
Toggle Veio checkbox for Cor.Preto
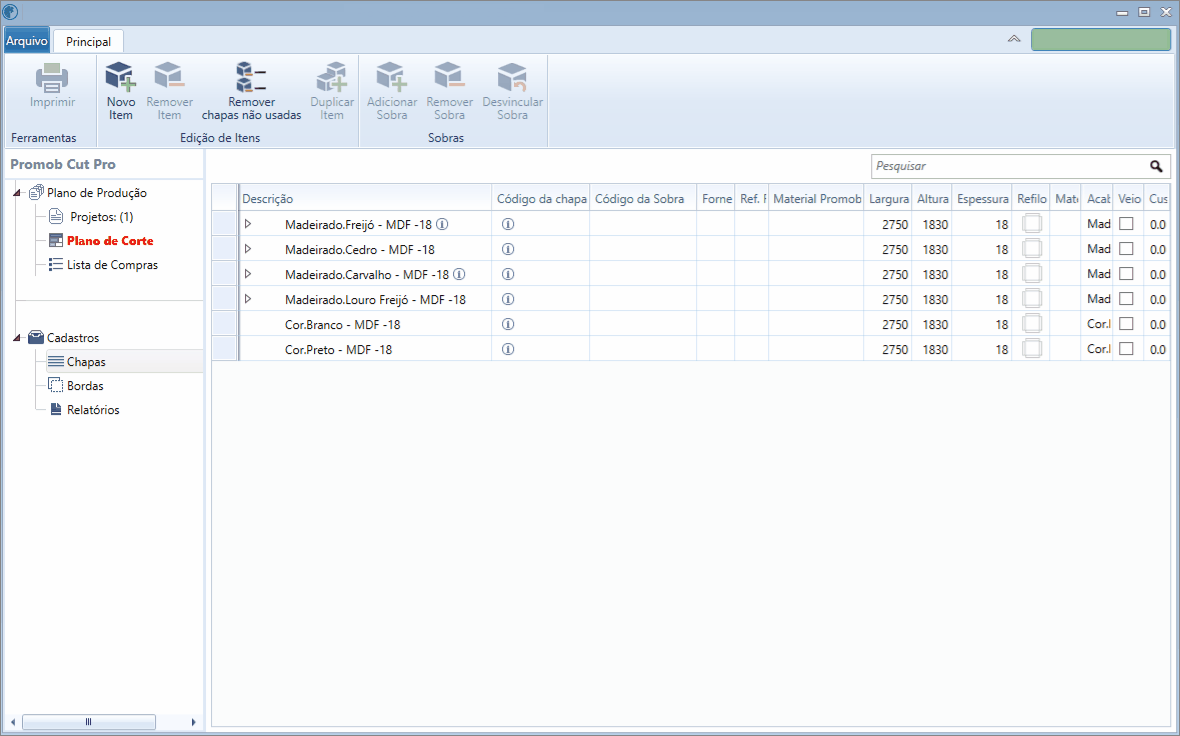1126,348
